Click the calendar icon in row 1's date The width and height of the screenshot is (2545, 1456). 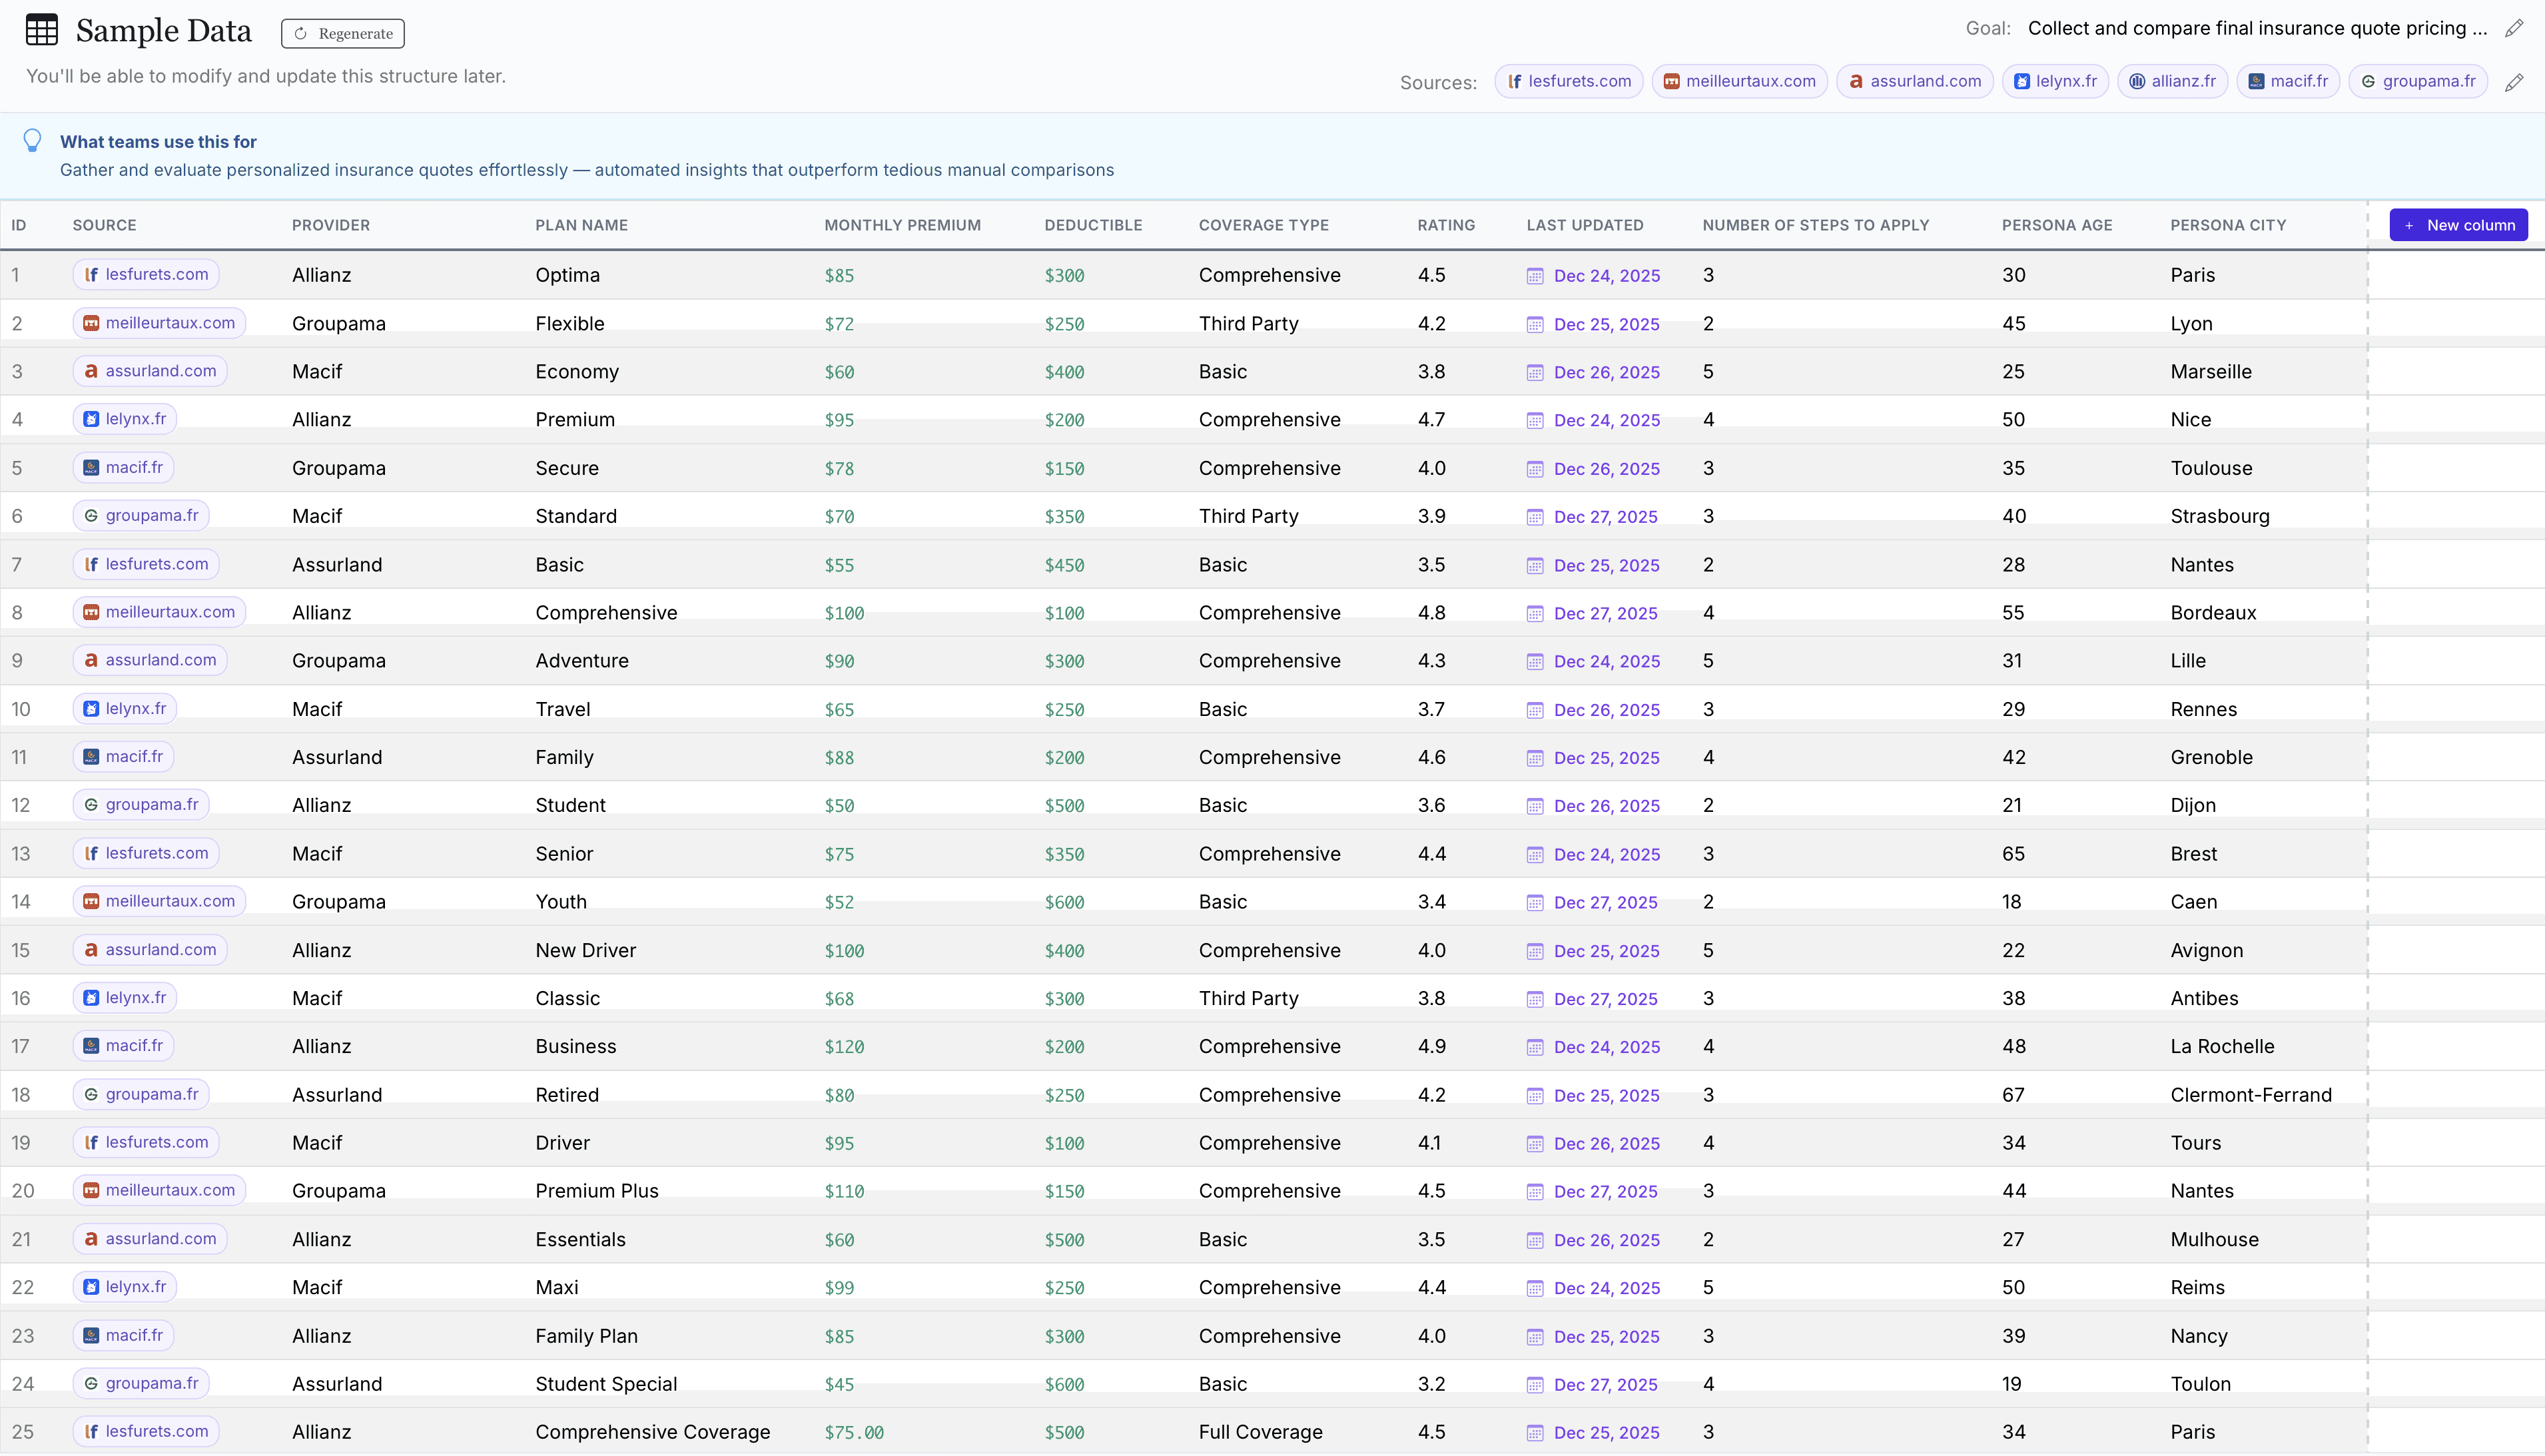(1535, 276)
